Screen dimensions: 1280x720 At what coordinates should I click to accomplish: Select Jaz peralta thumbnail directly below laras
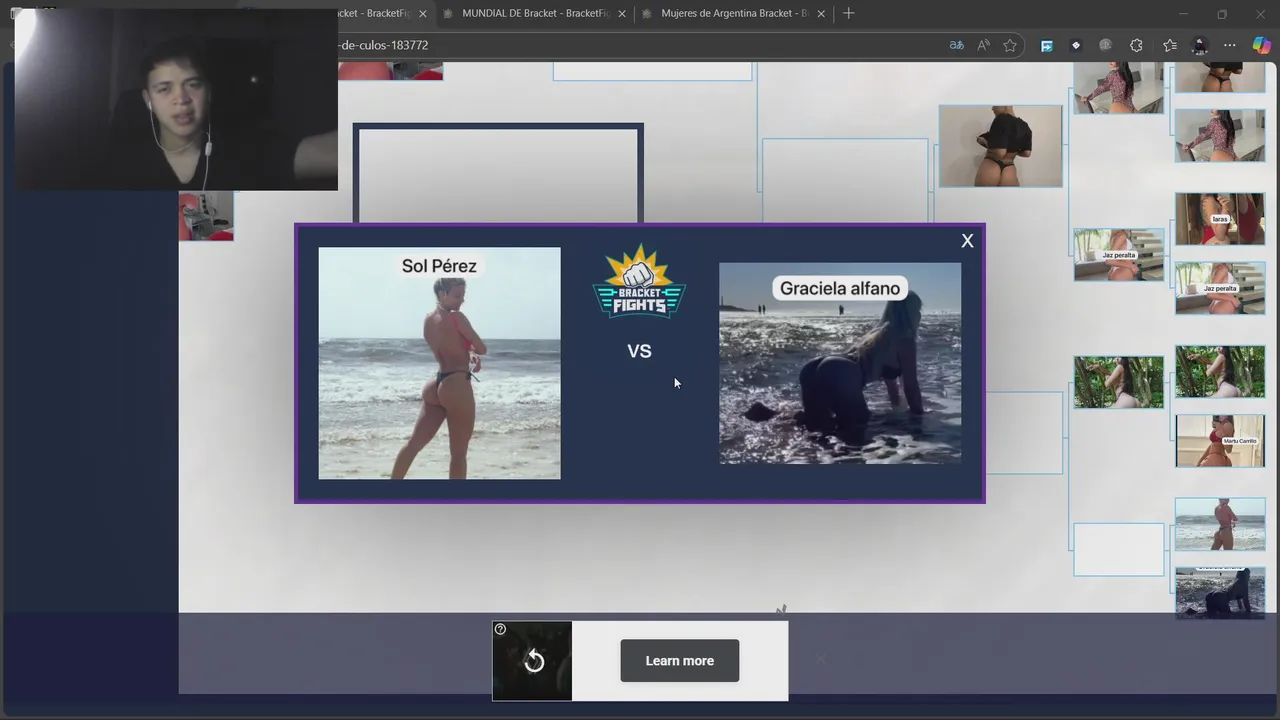pos(1219,288)
